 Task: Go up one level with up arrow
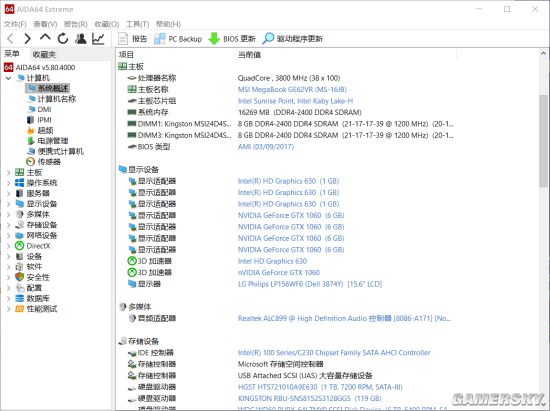coord(45,38)
